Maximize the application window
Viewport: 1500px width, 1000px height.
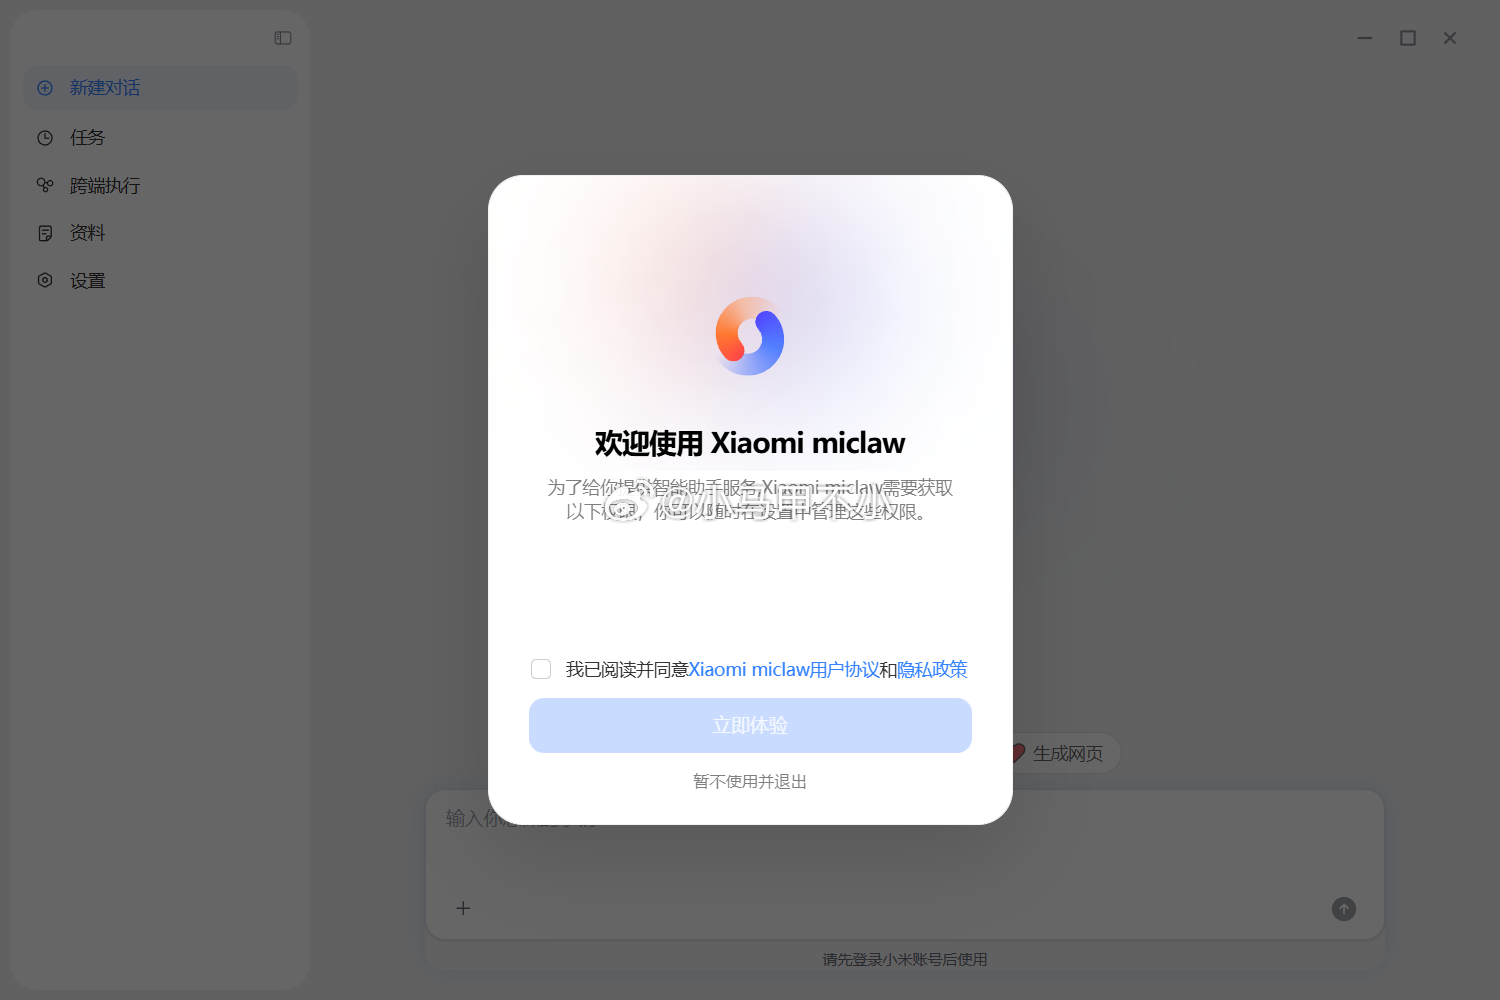1408,38
